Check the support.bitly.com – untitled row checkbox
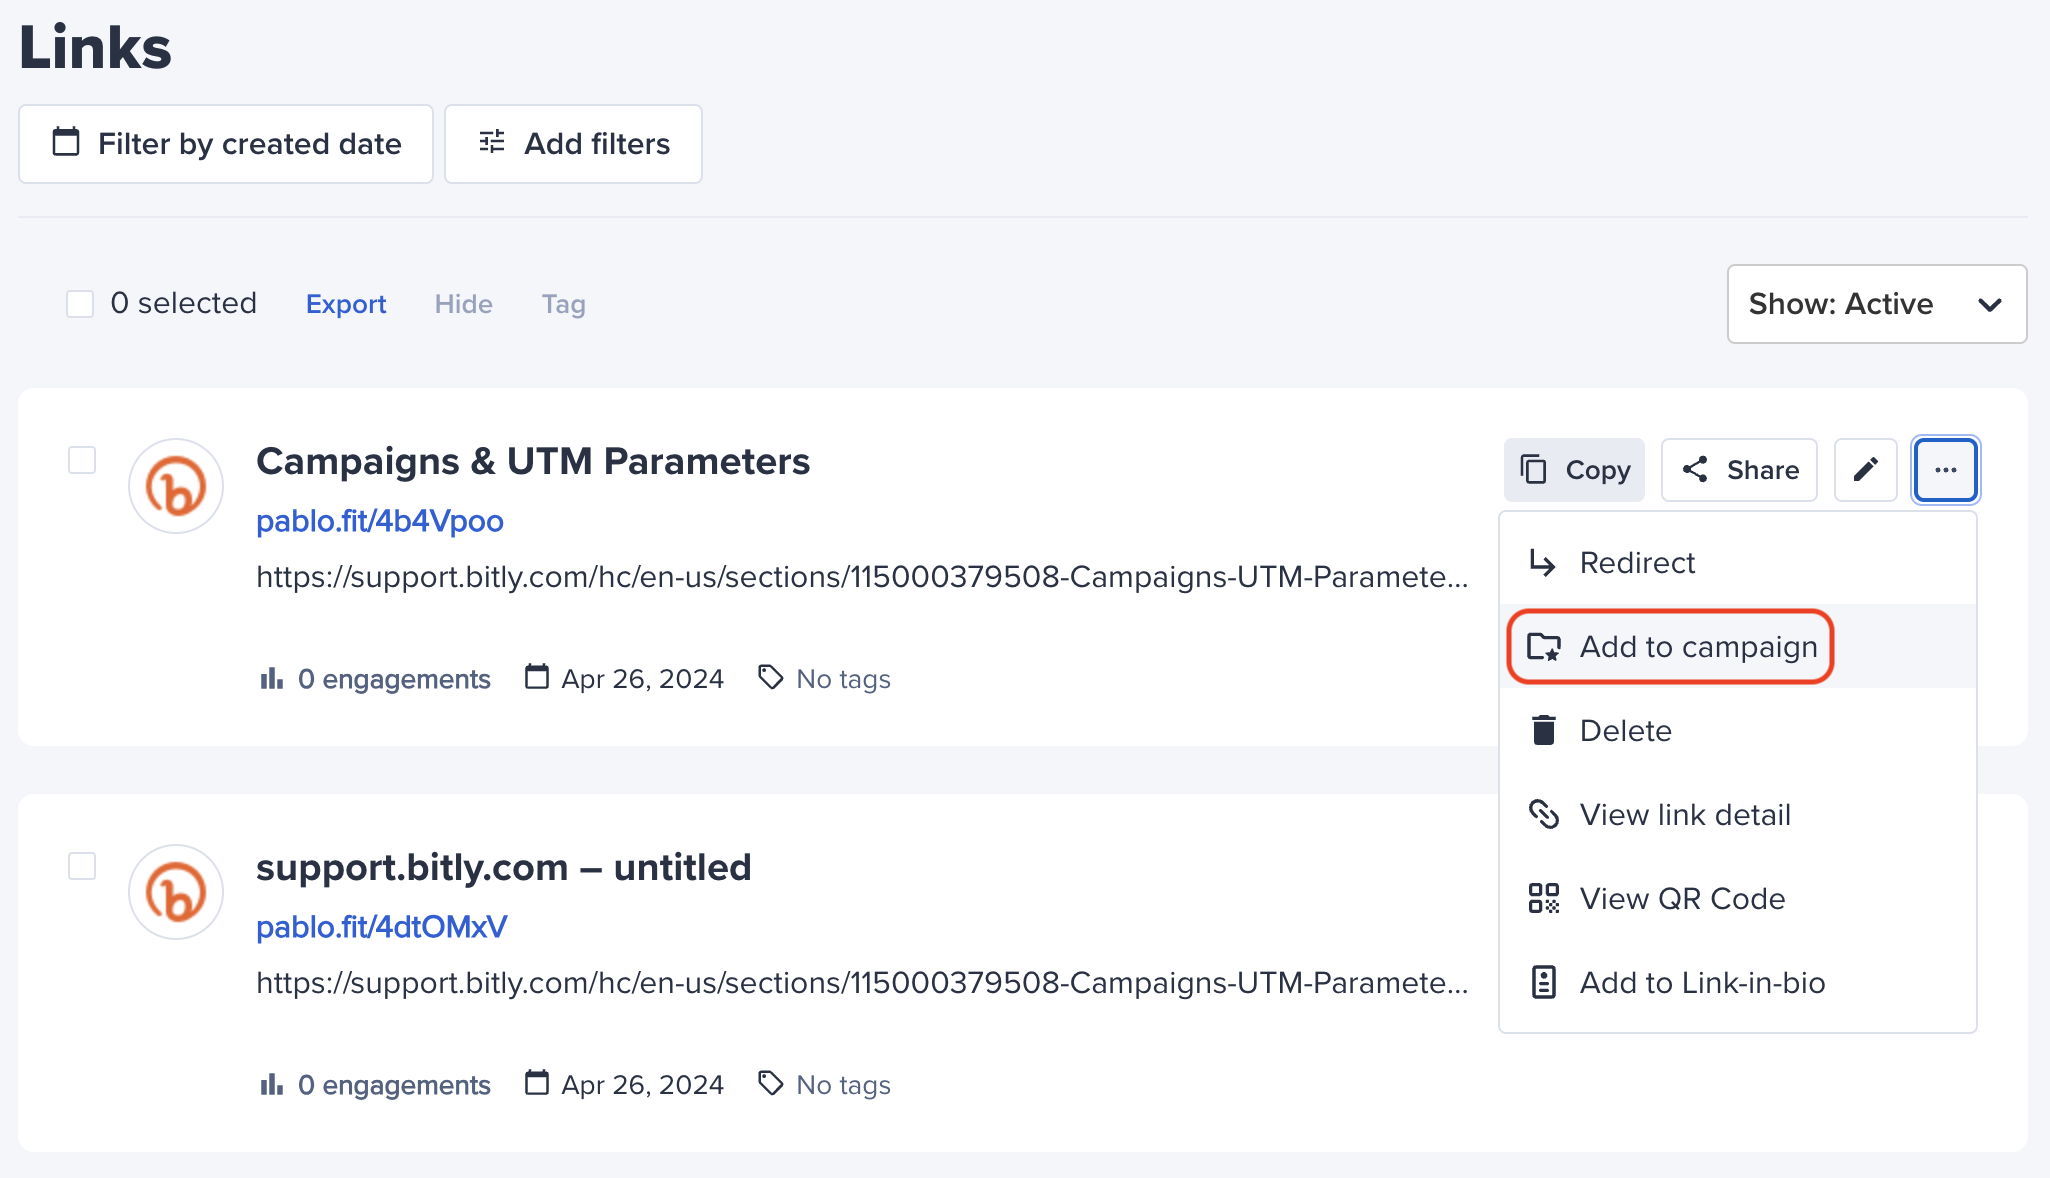Screen dimensions: 2050x1178 [82, 866]
